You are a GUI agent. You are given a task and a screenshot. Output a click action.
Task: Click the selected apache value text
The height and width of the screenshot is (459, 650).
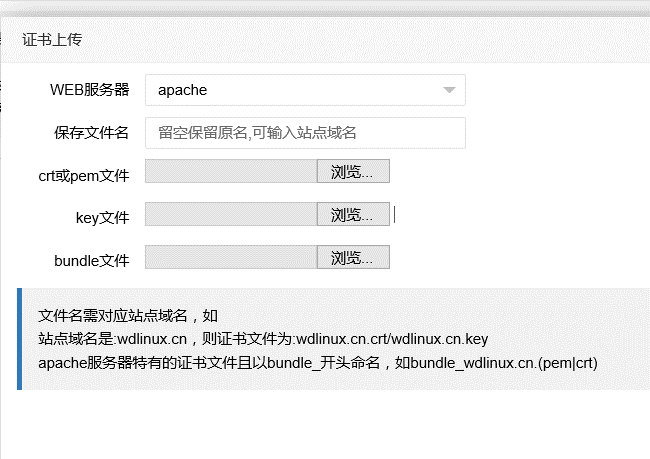[x=183, y=90]
